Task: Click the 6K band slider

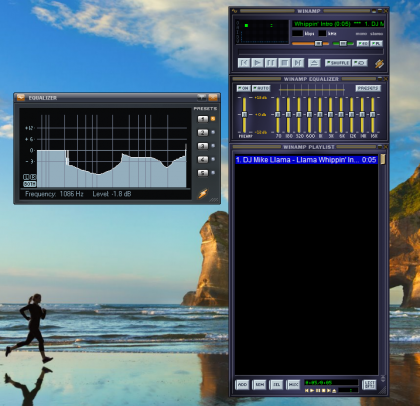Action: (341, 115)
